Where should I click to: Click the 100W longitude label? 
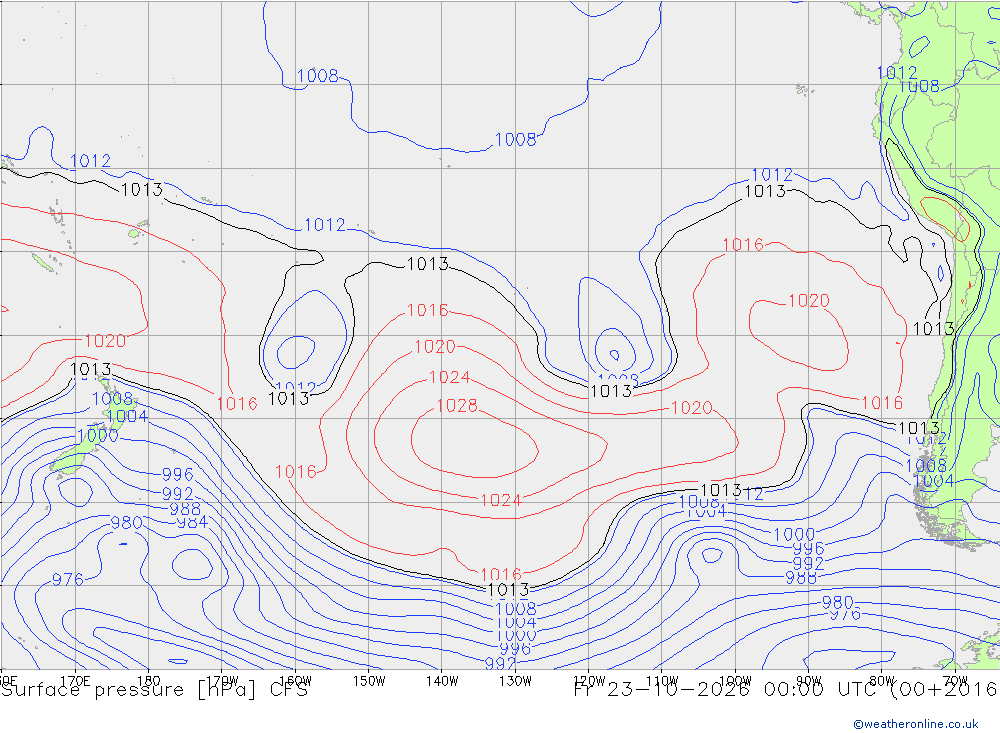pos(735,681)
